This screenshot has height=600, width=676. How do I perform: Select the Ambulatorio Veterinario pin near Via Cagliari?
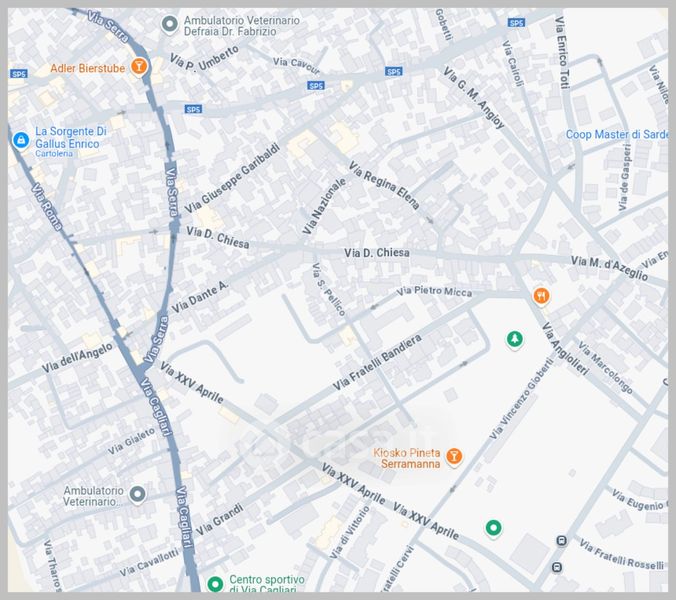pos(138,494)
